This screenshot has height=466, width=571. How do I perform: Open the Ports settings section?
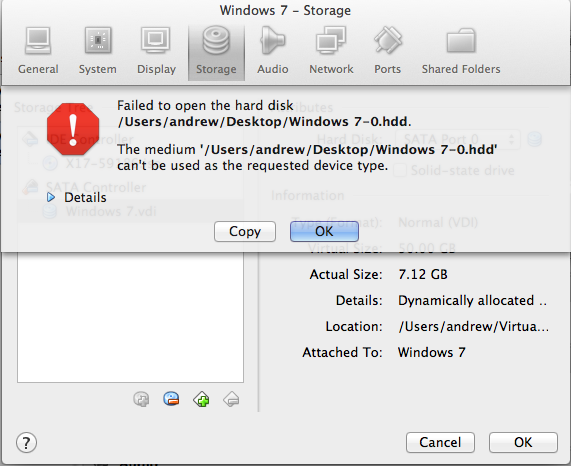387,51
